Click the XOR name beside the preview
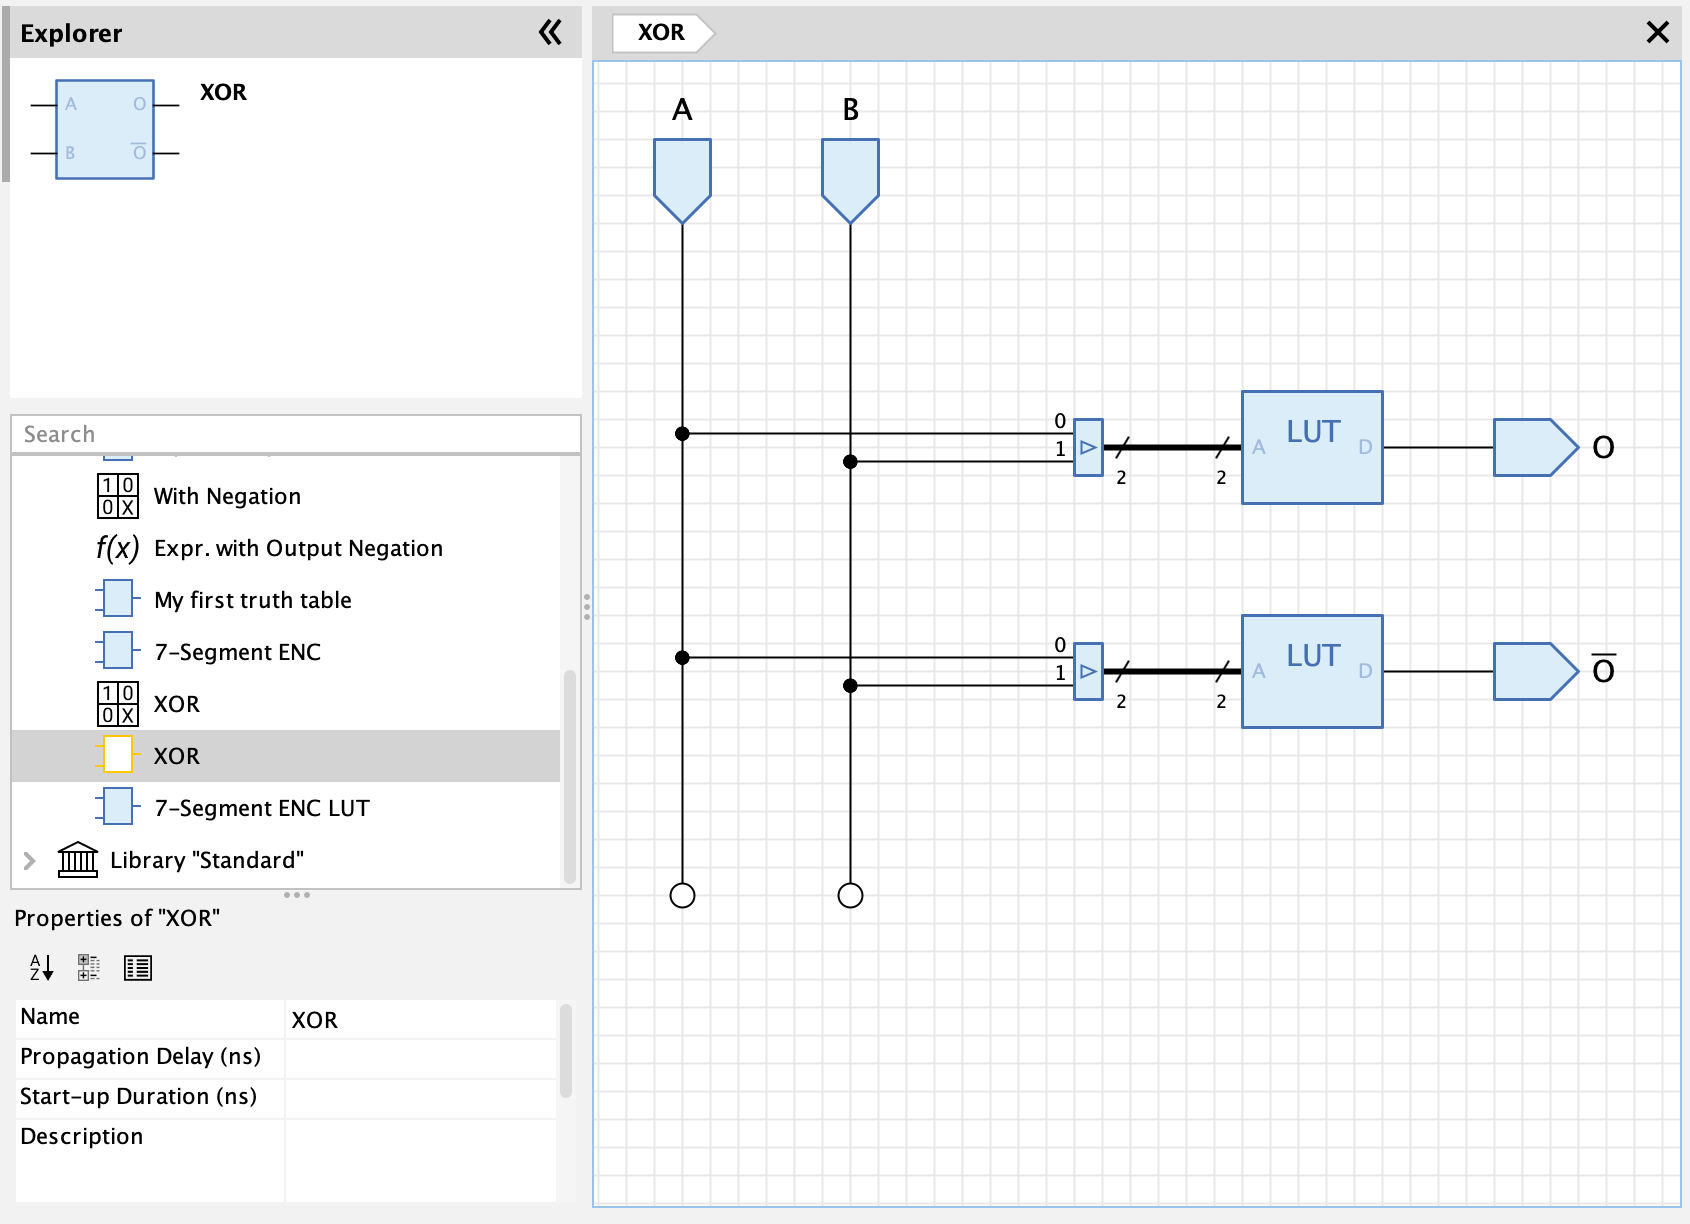Viewport: 1690px width, 1224px height. (223, 92)
